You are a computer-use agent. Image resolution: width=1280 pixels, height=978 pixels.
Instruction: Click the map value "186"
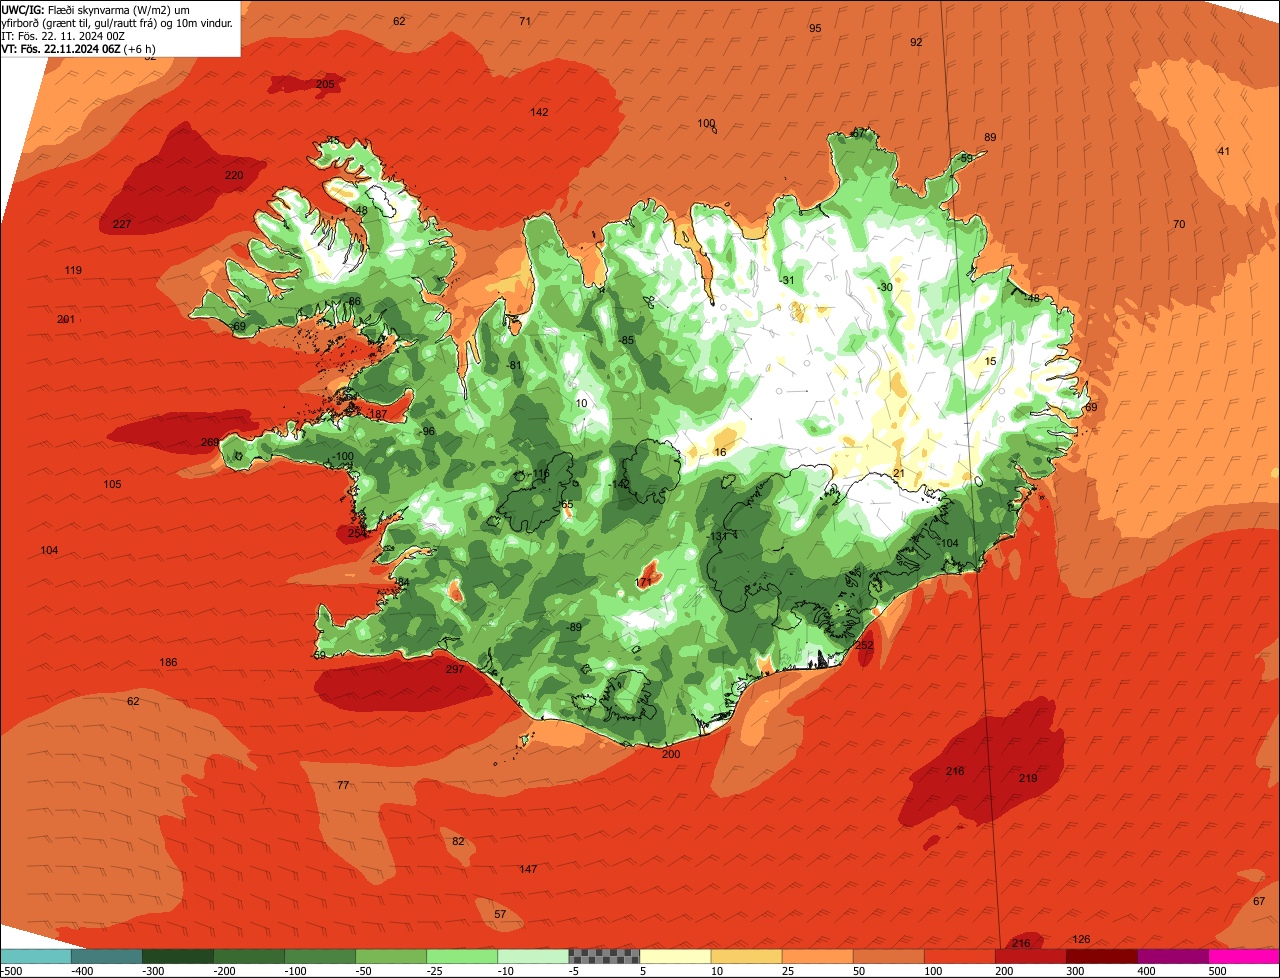tap(168, 662)
